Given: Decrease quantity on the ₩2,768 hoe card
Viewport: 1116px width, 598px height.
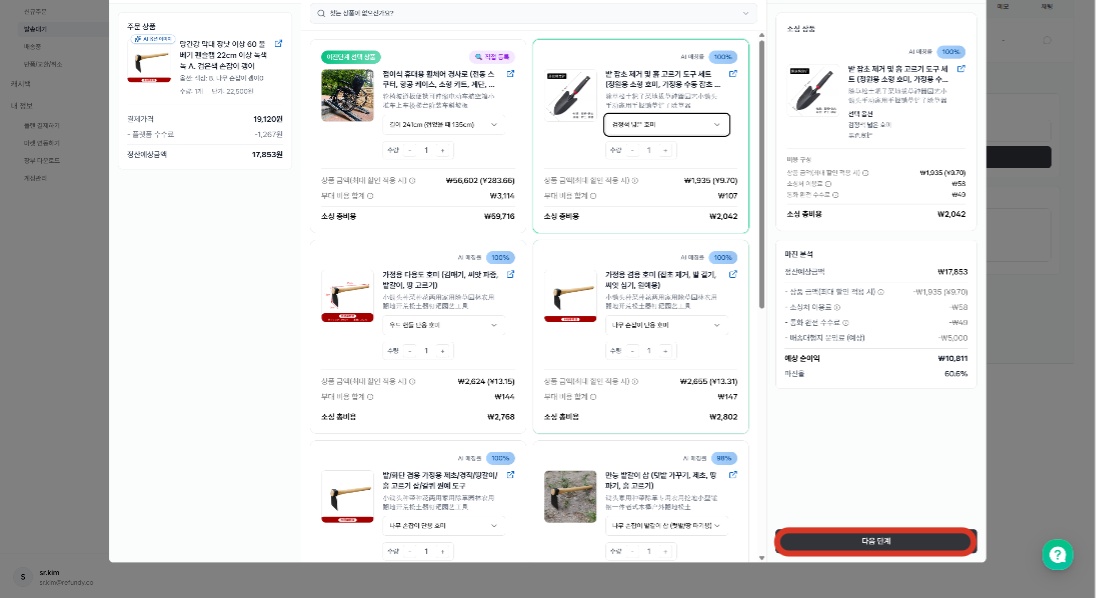Looking at the screenshot, I should click(410, 351).
